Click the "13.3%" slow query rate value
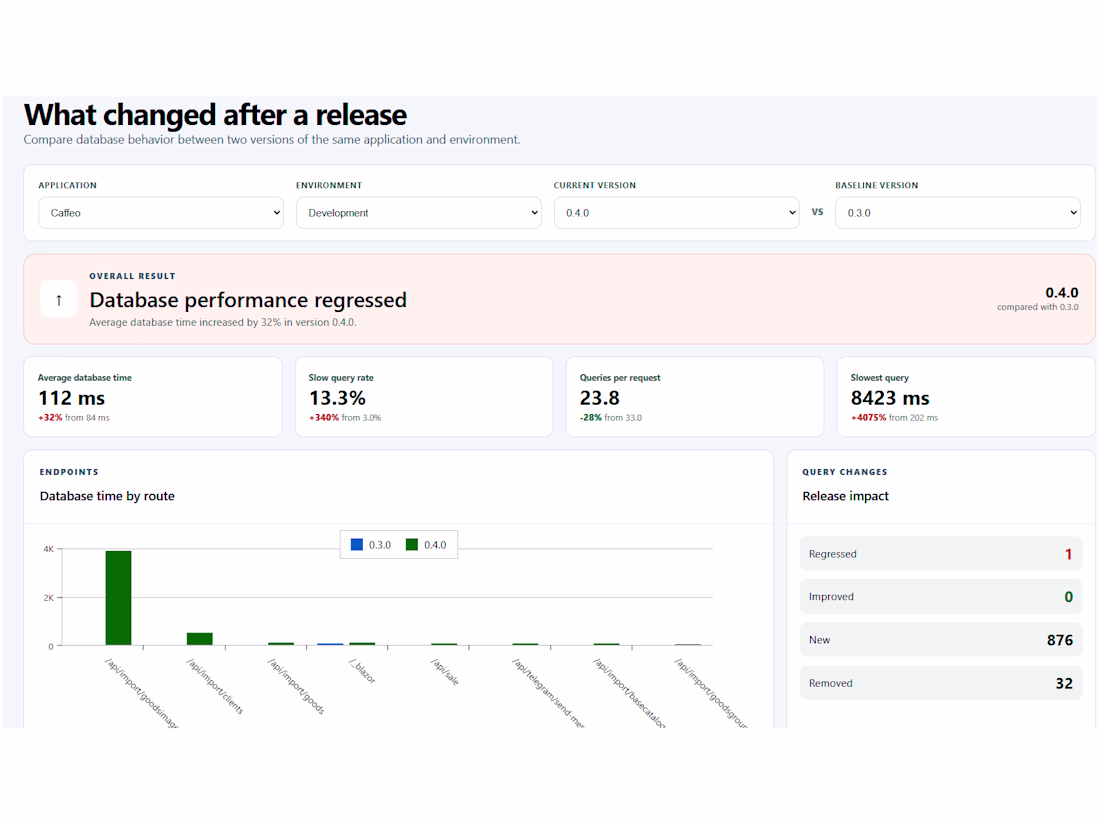 pos(337,398)
